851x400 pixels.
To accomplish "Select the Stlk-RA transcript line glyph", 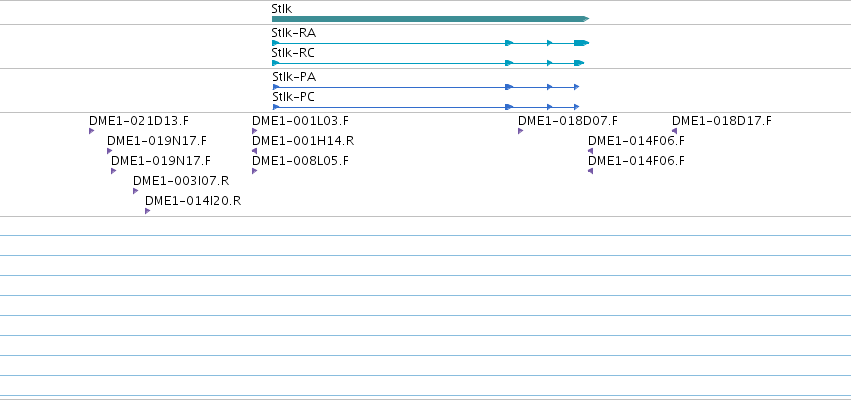I will point(430,43).
